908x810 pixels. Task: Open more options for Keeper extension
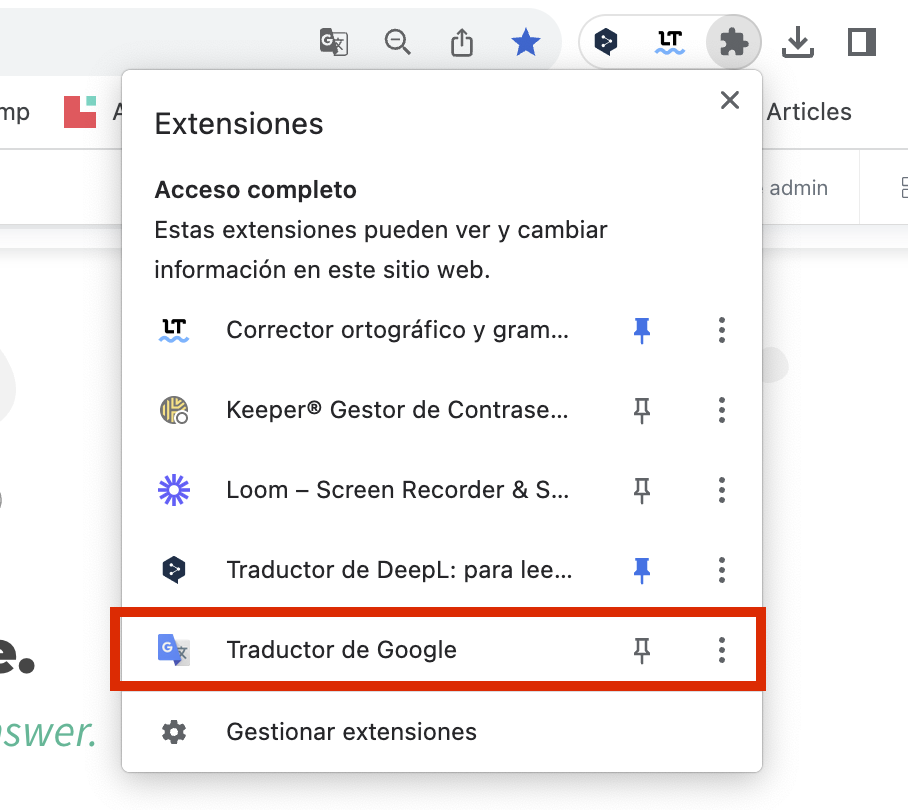point(721,410)
